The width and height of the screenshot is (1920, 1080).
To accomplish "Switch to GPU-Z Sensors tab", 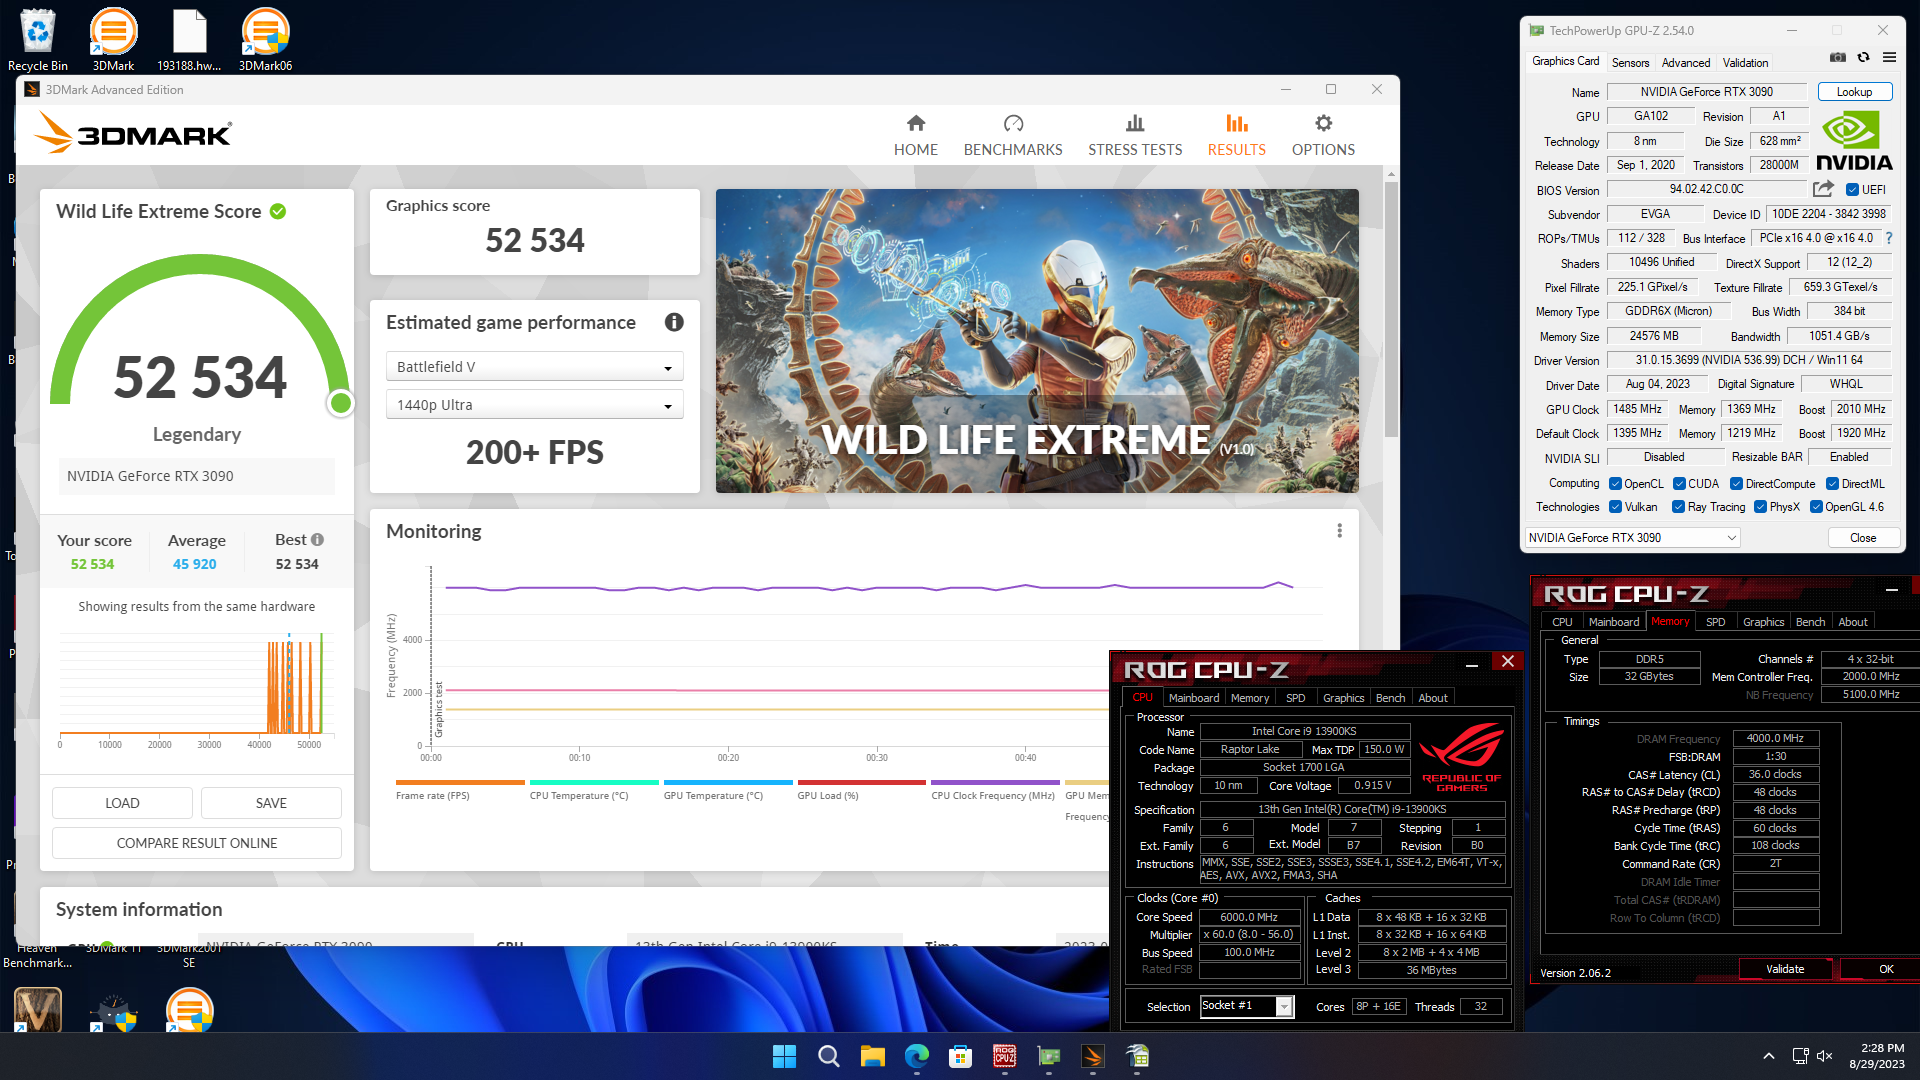I will (1630, 62).
